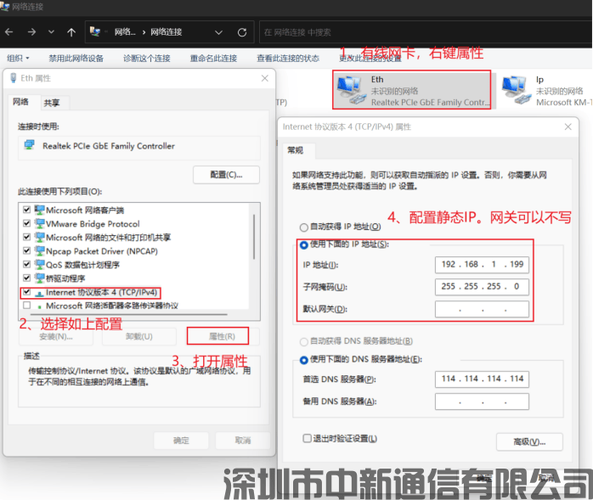Screen dimensions: 593x500
Task: Click 诊断这个连接 toolbar command
Action: (147, 58)
